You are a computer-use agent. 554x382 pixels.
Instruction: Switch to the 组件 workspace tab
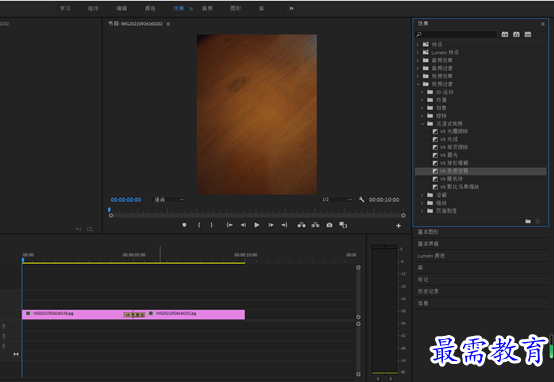click(x=93, y=8)
